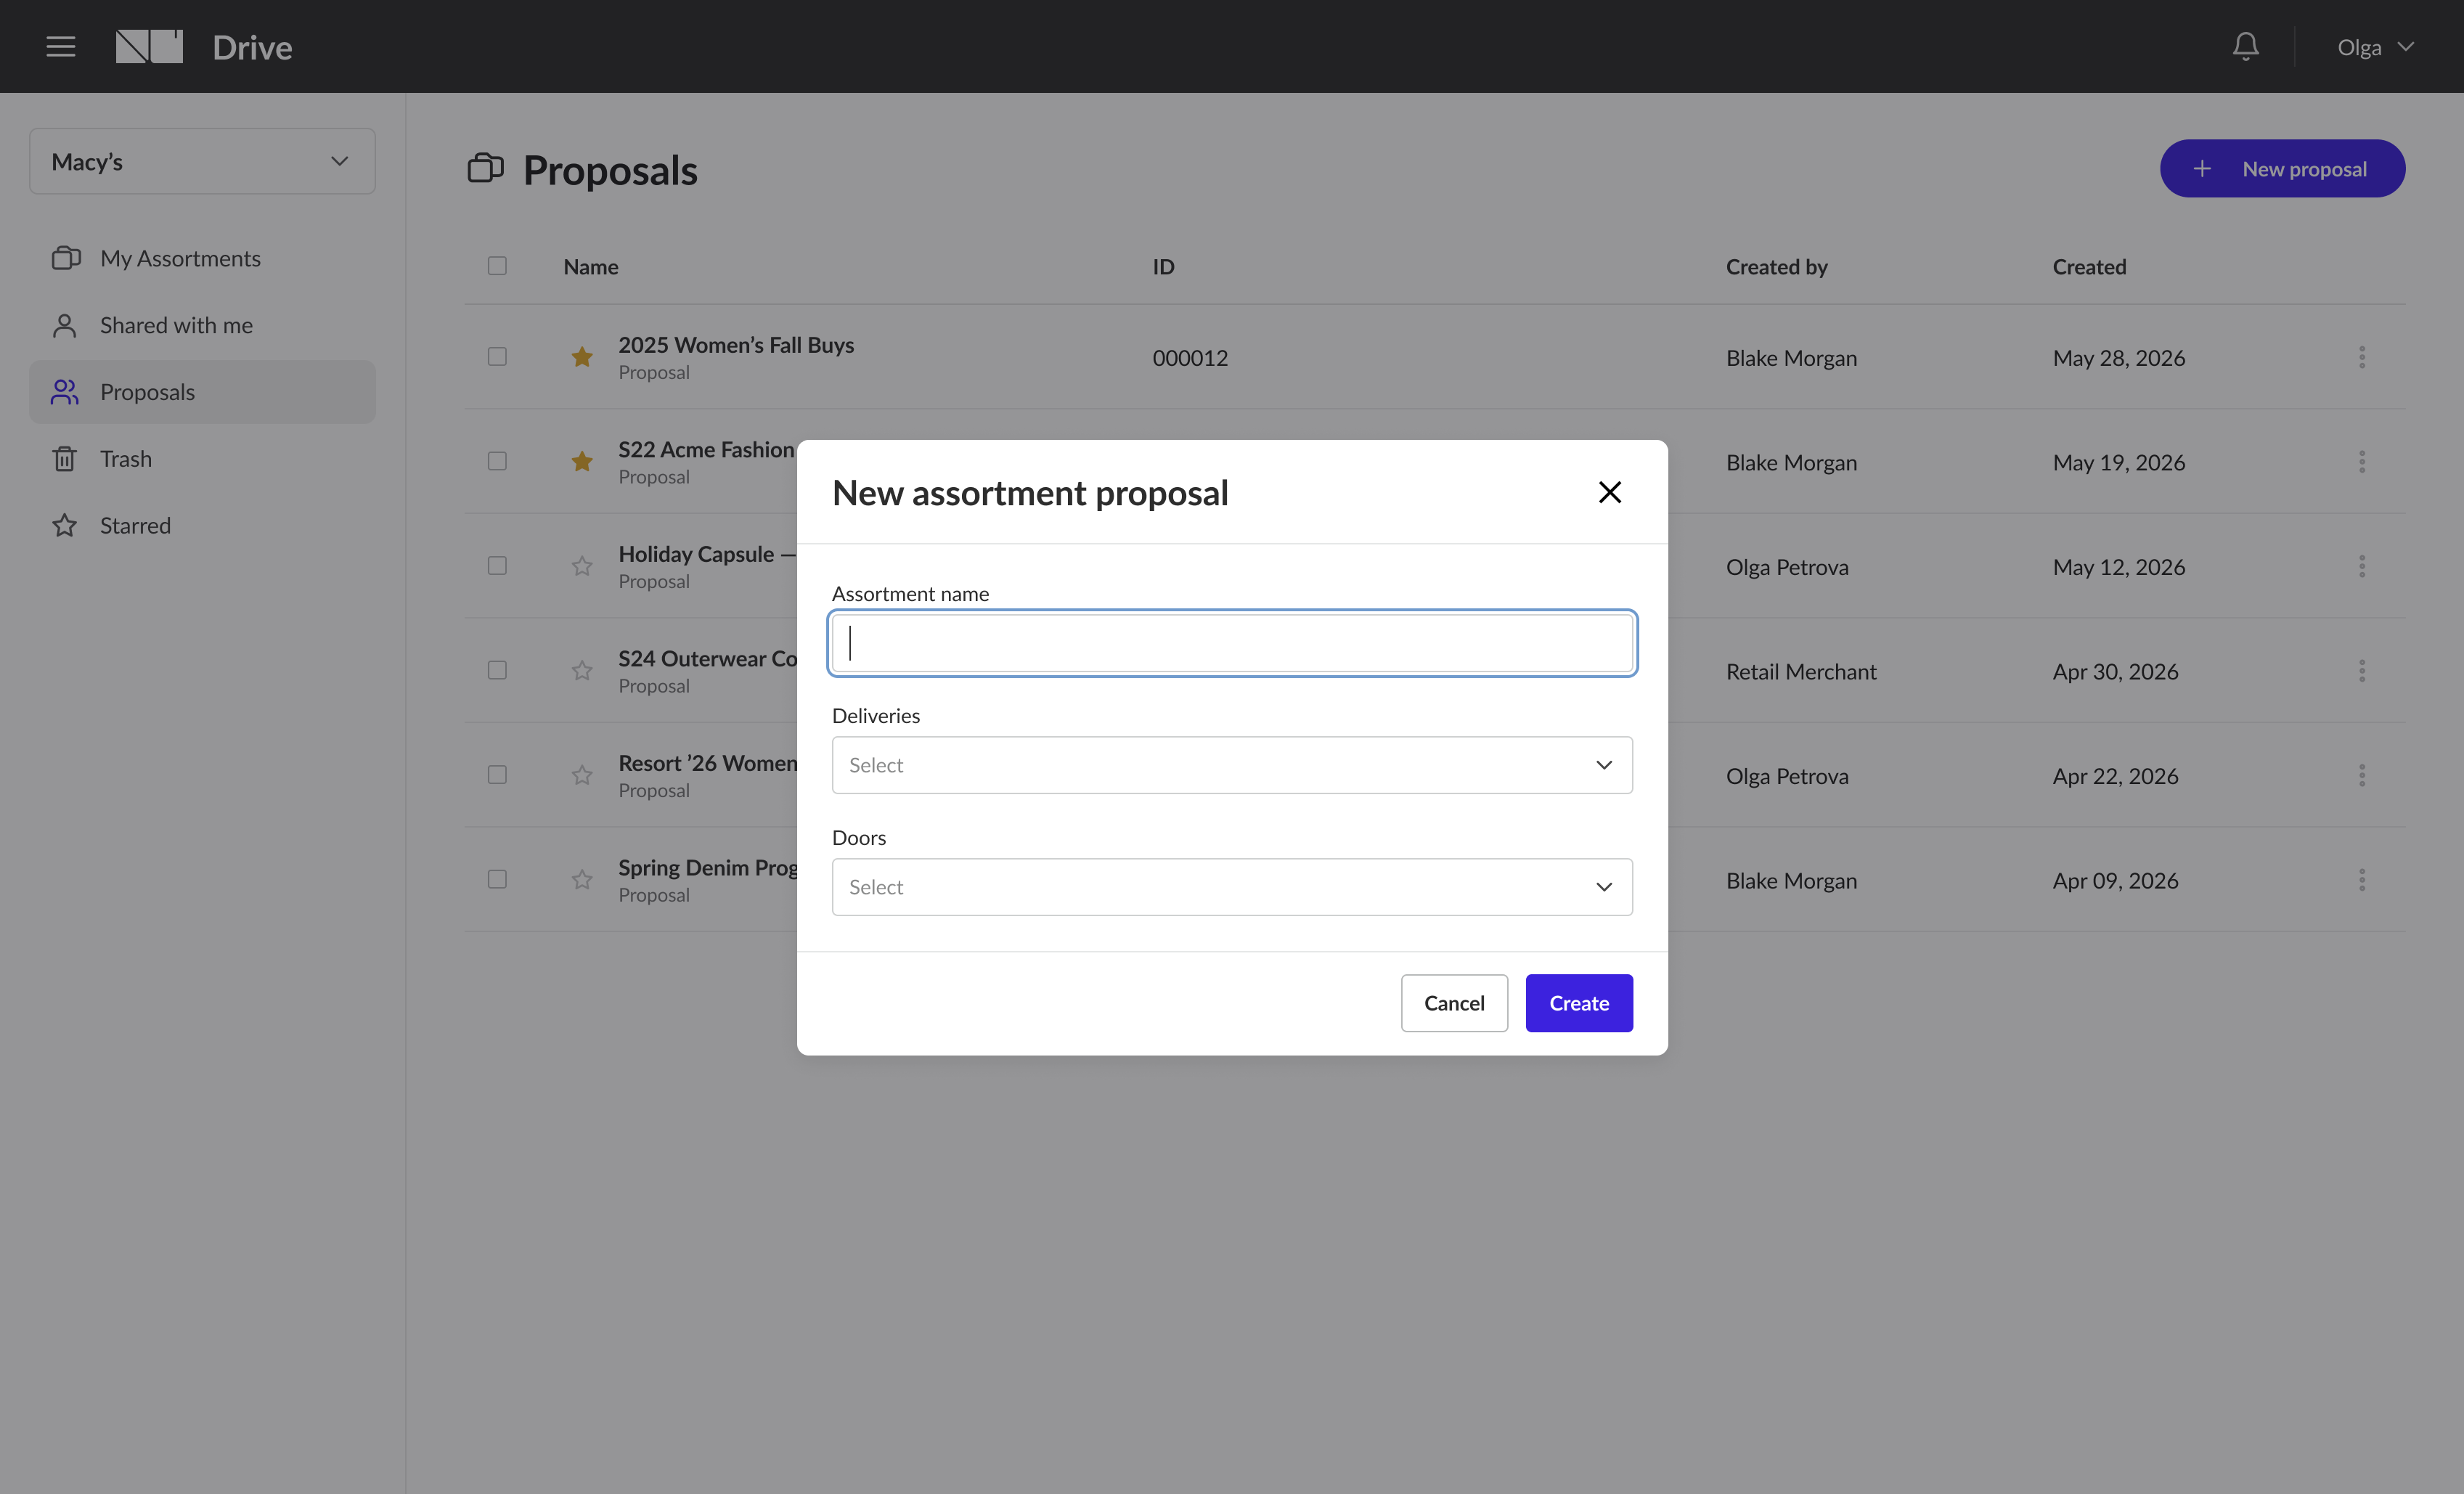Open more options for May 12, 2026 row

tap(2362, 566)
